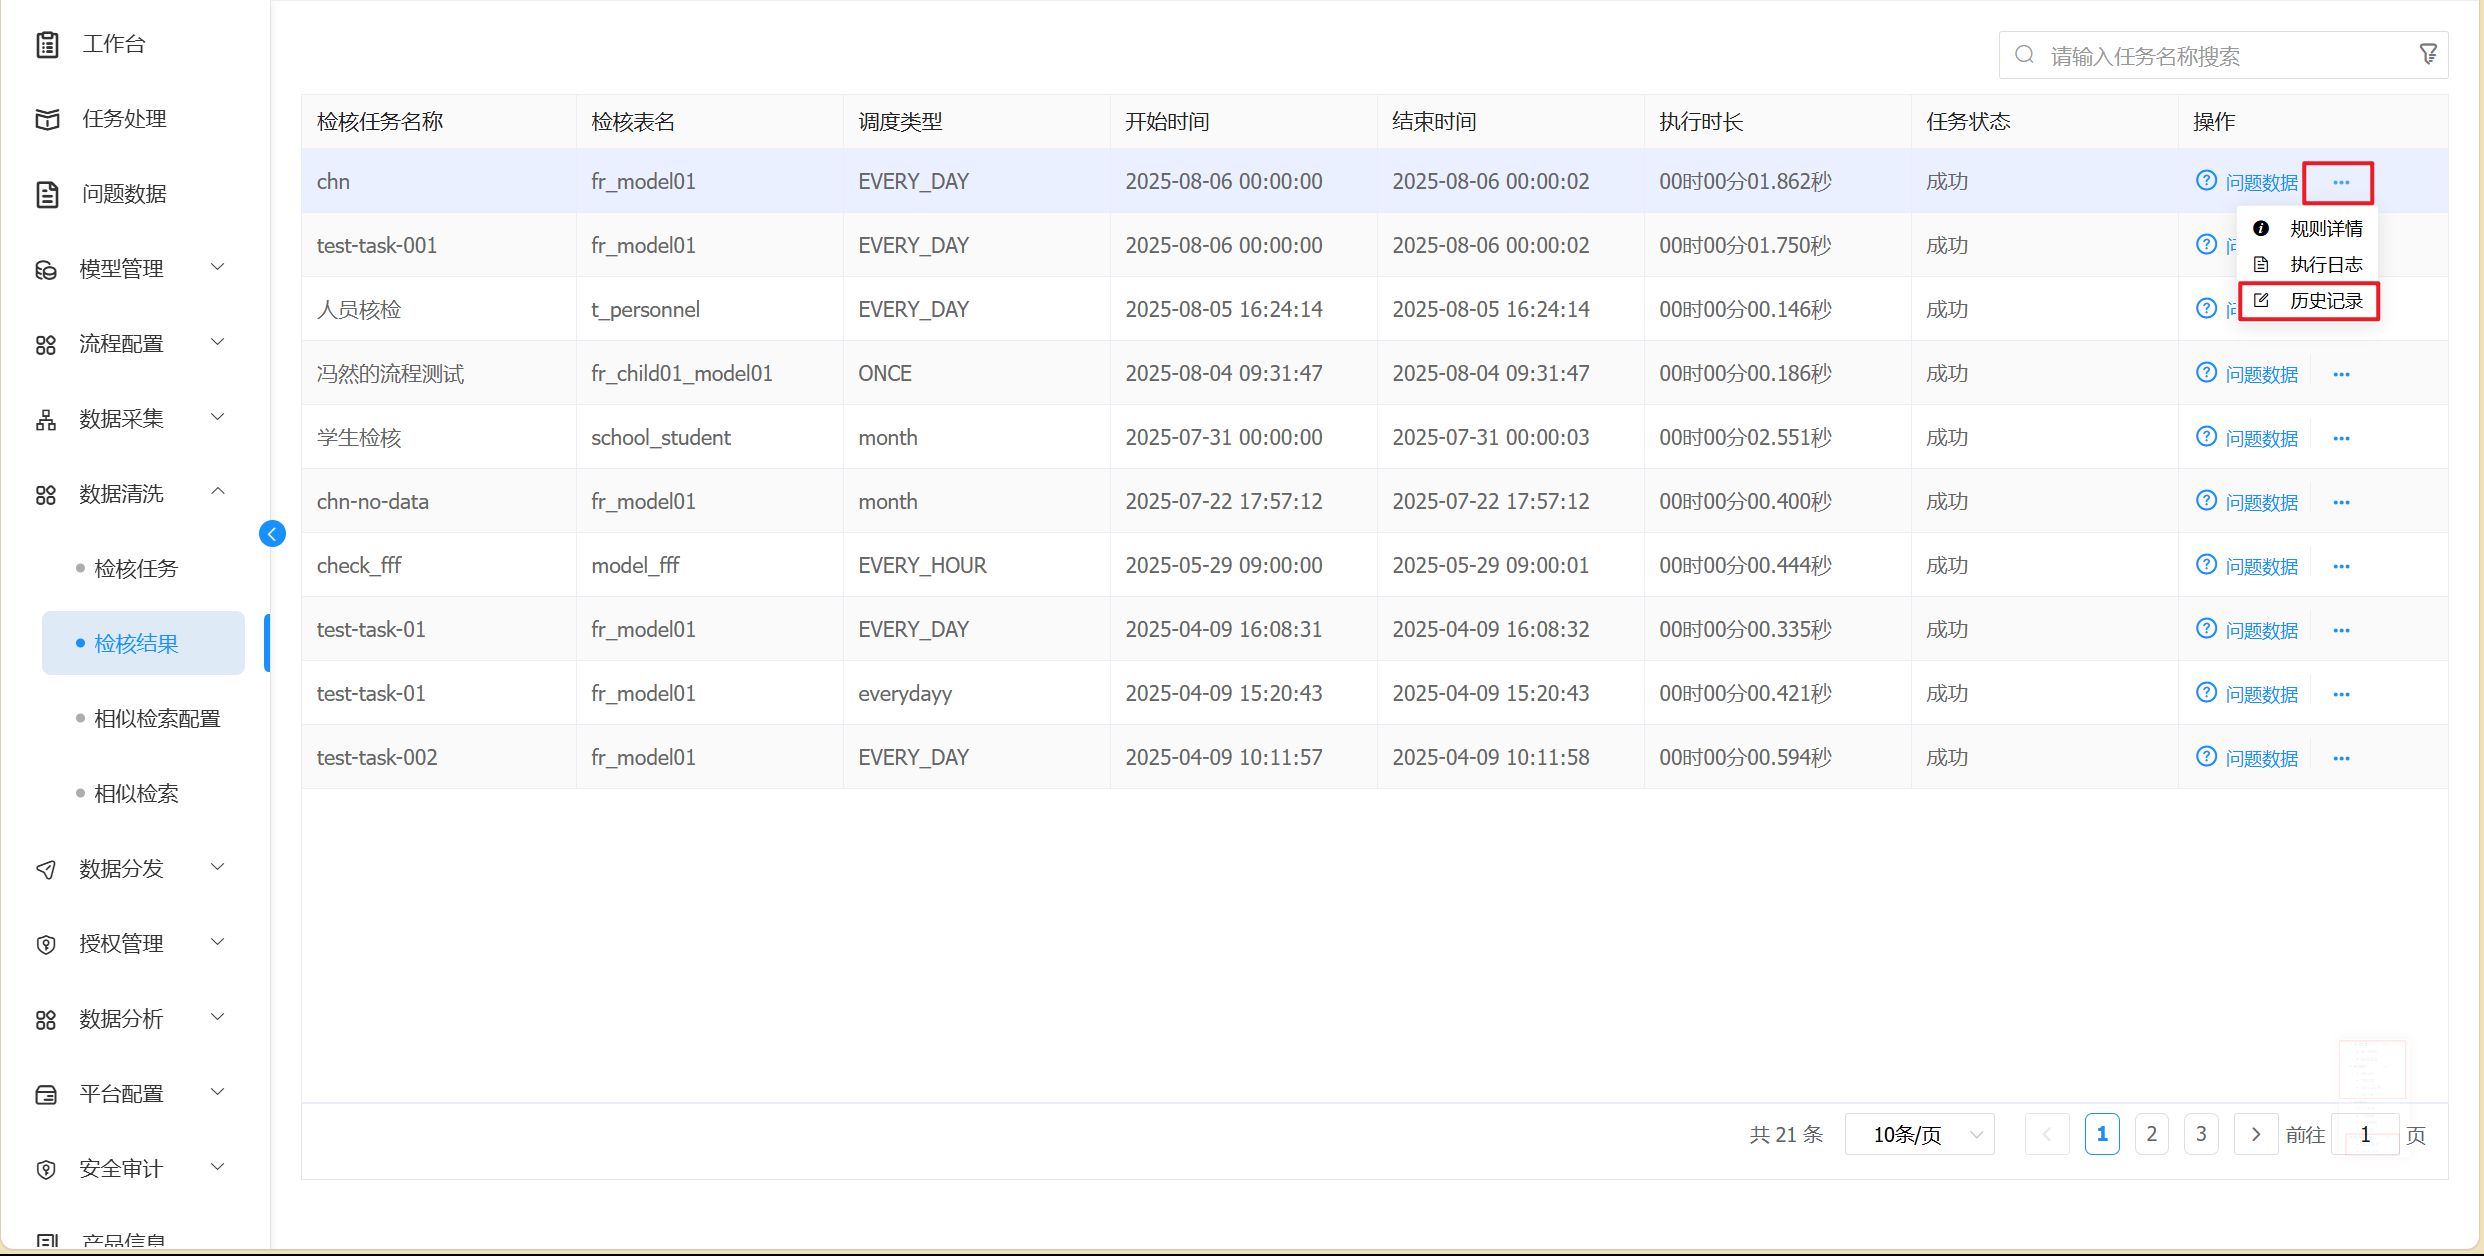Click the more options dots for check_fff row
The image size is (2484, 1256).
pos(2341,566)
